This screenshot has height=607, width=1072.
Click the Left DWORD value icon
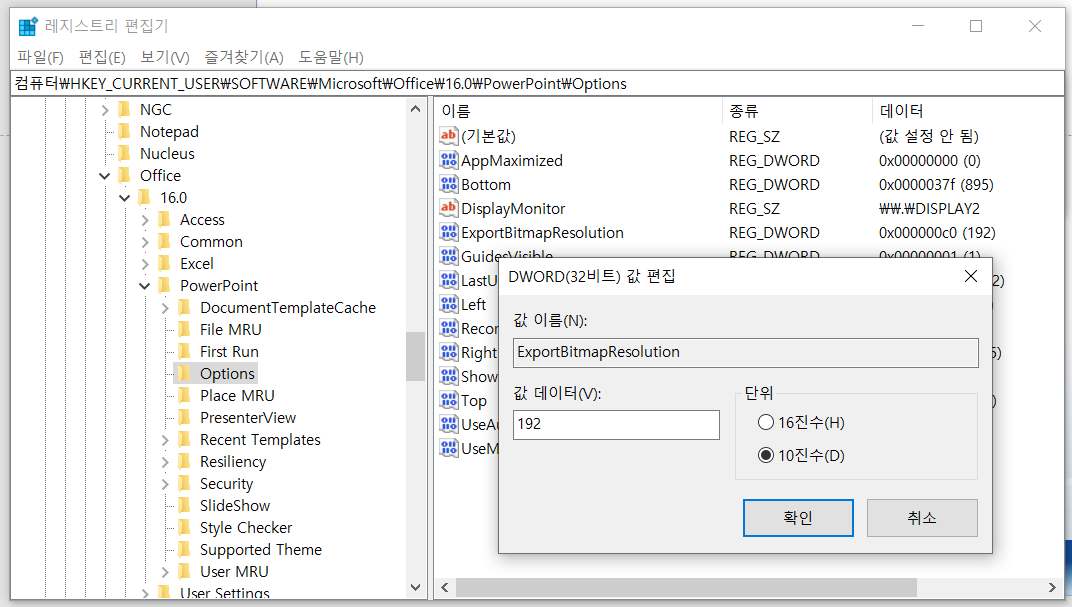448,304
